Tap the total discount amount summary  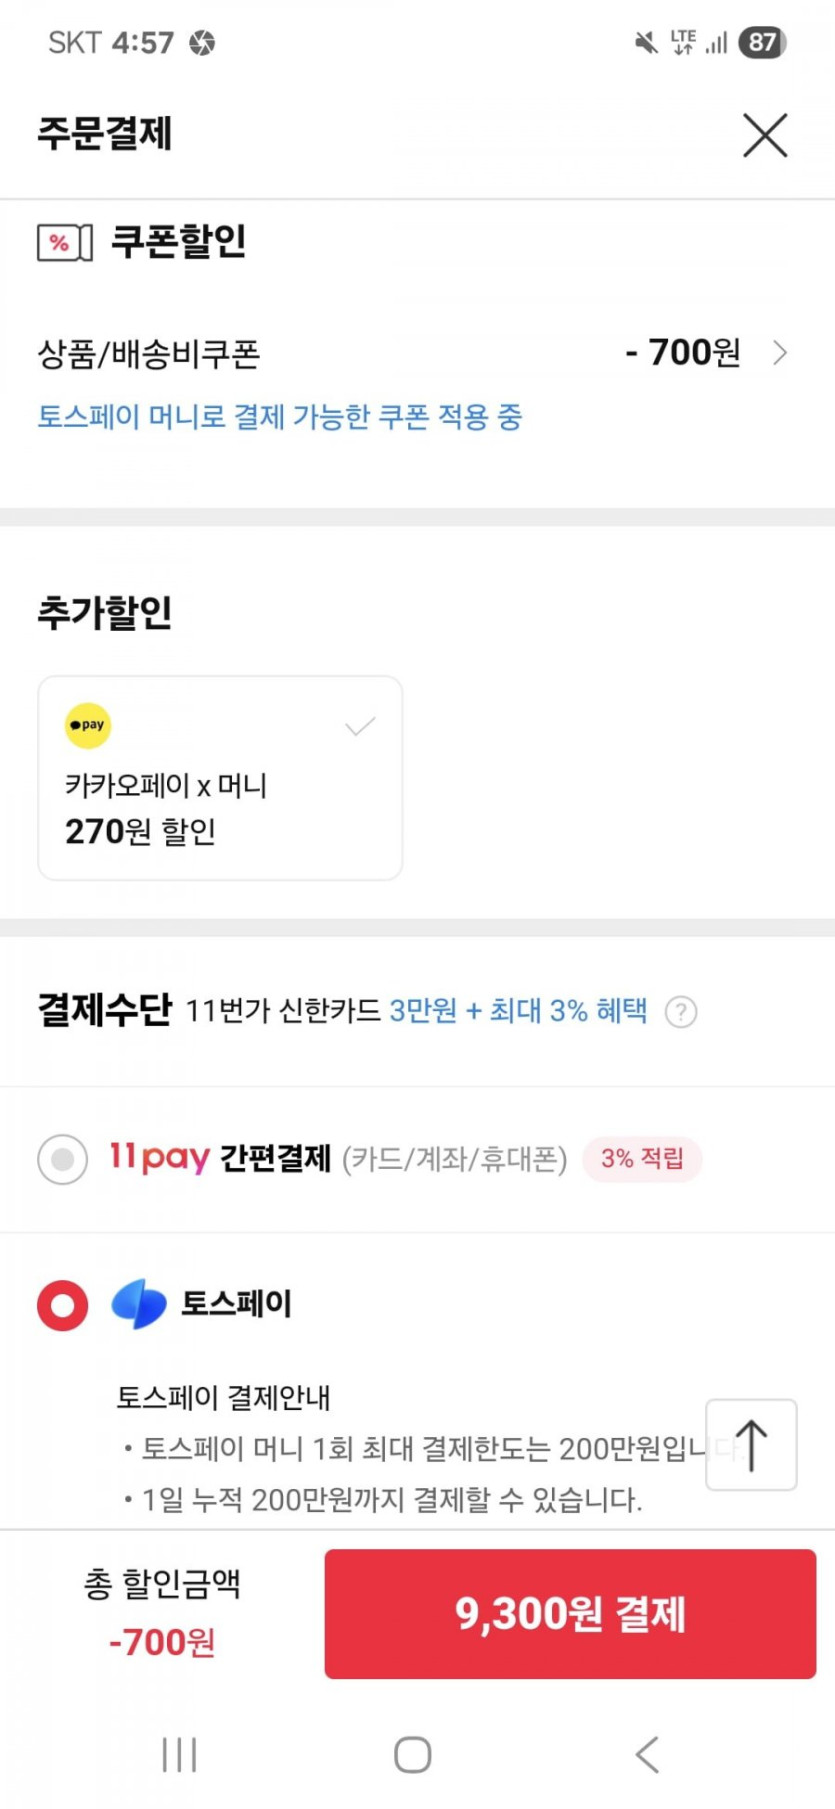(x=162, y=1612)
